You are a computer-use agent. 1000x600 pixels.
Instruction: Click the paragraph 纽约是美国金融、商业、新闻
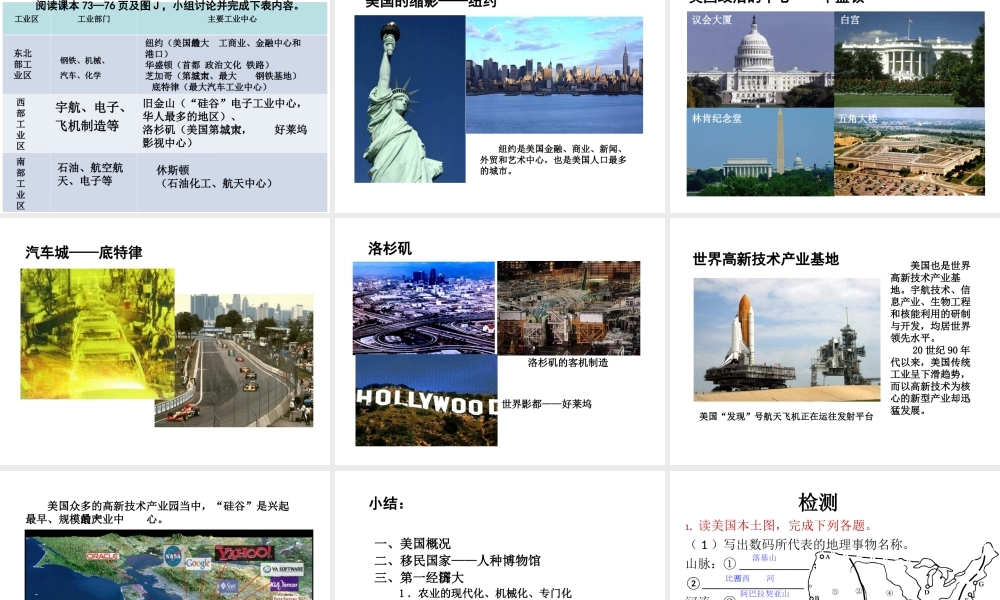point(553,159)
